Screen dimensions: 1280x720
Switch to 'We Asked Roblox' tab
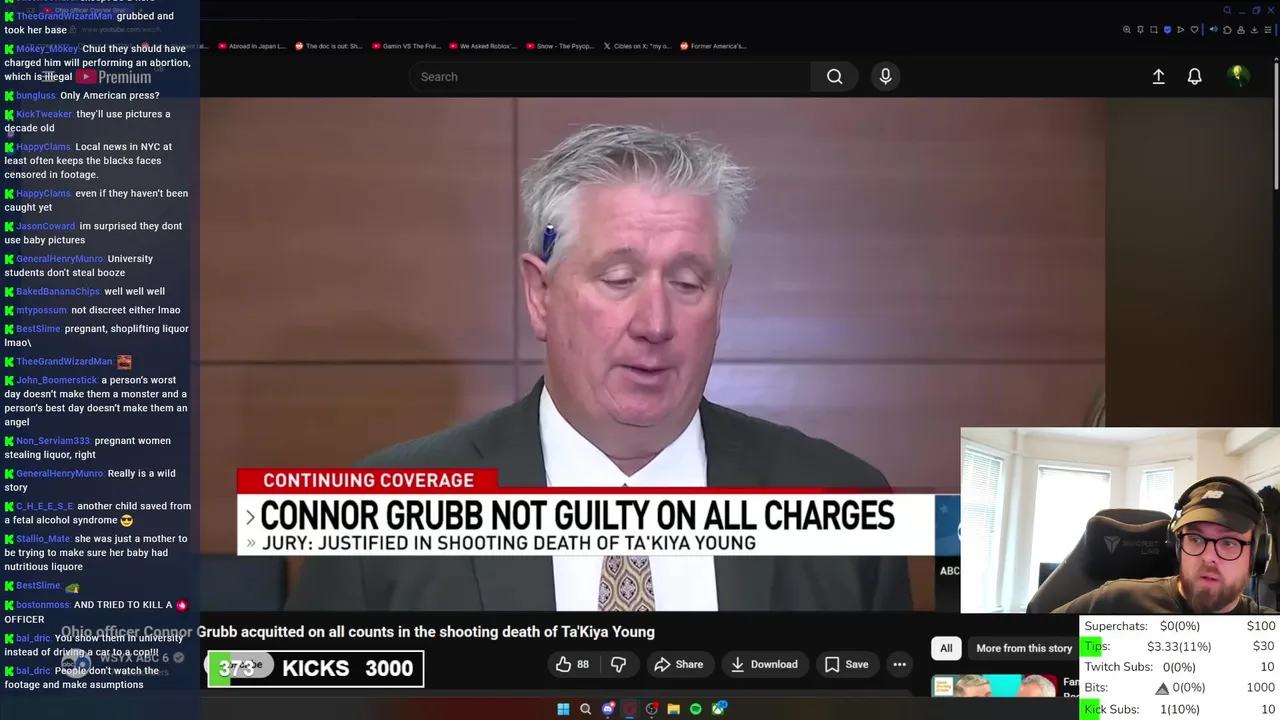[x=484, y=46]
